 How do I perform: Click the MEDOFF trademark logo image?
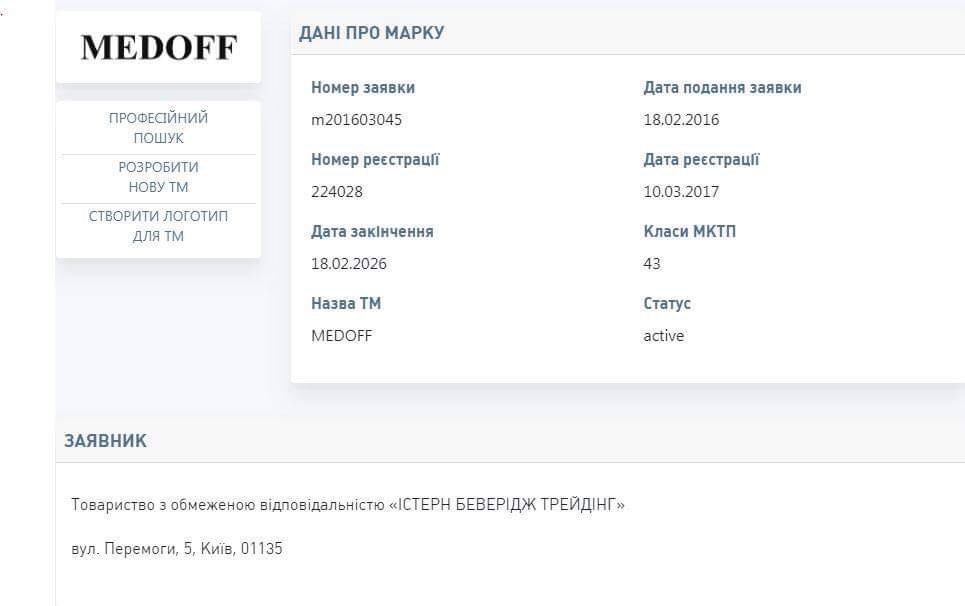tap(158, 47)
